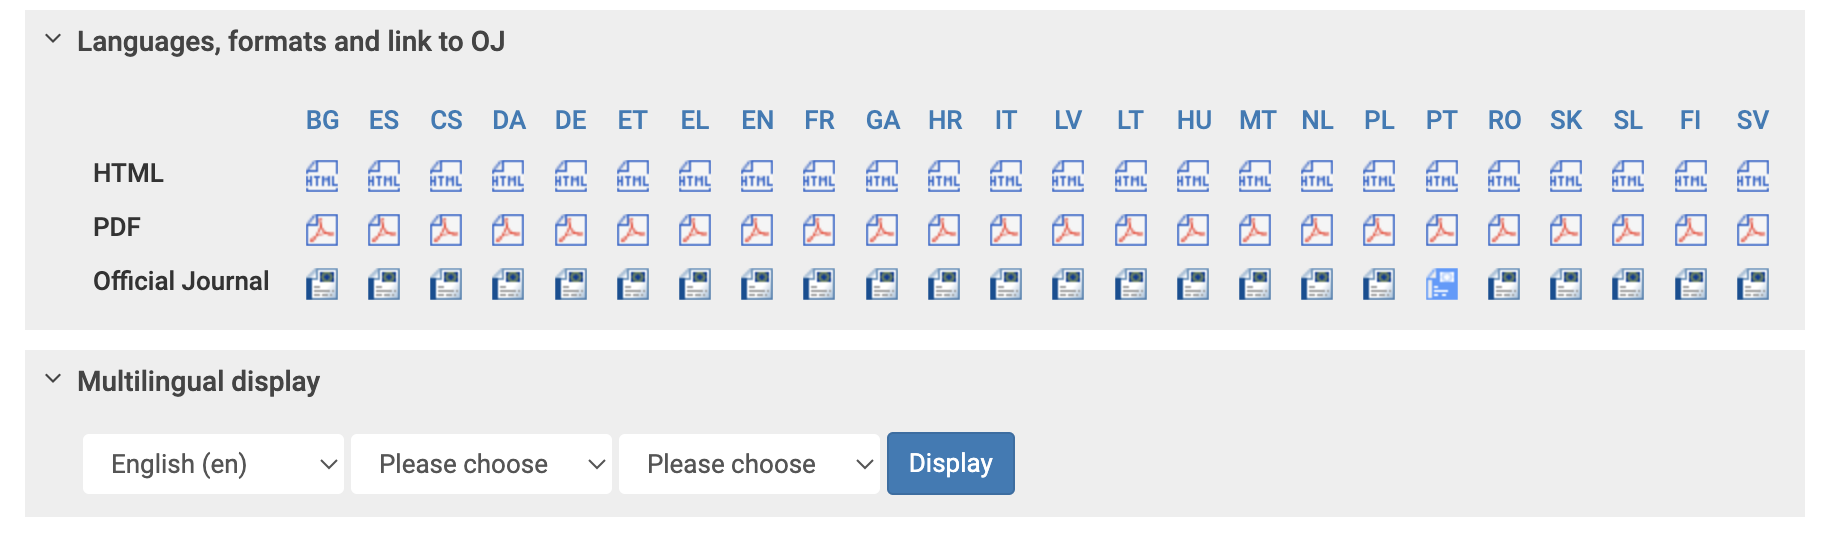Open the Portuguese Official Journal icon
The image size is (1826, 536).
pyautogui.click(x=1441, y=284)
